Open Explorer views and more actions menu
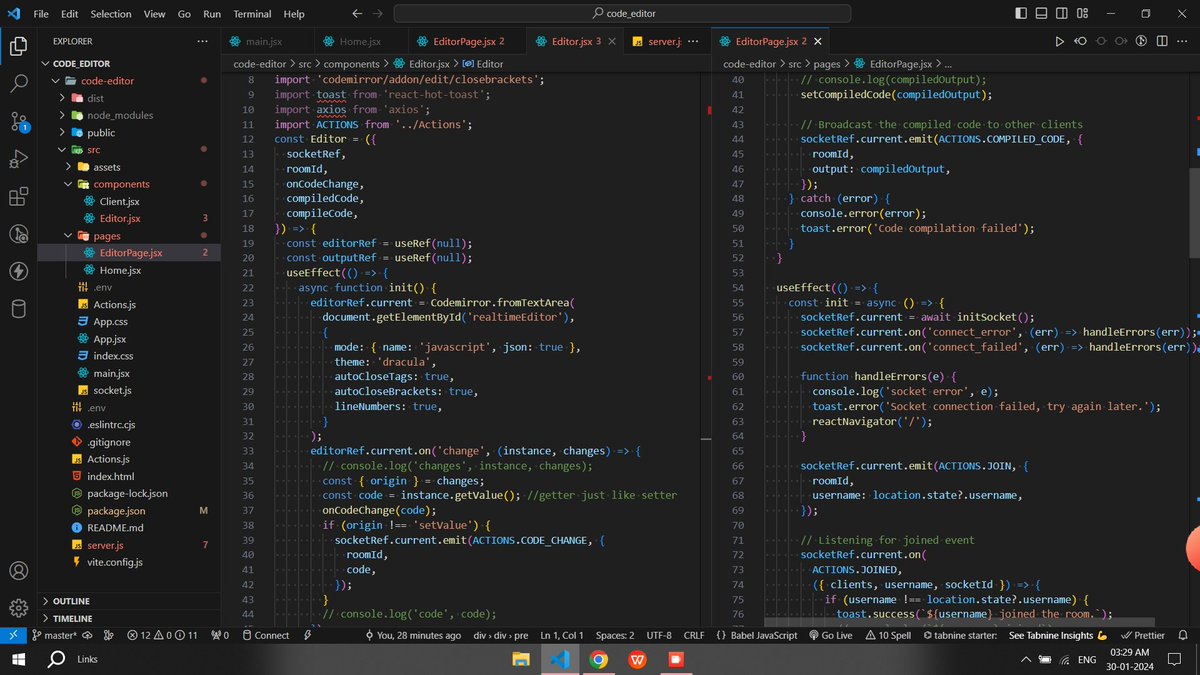Viewport: 1200px width, 675px height. (x=203, y=41)
